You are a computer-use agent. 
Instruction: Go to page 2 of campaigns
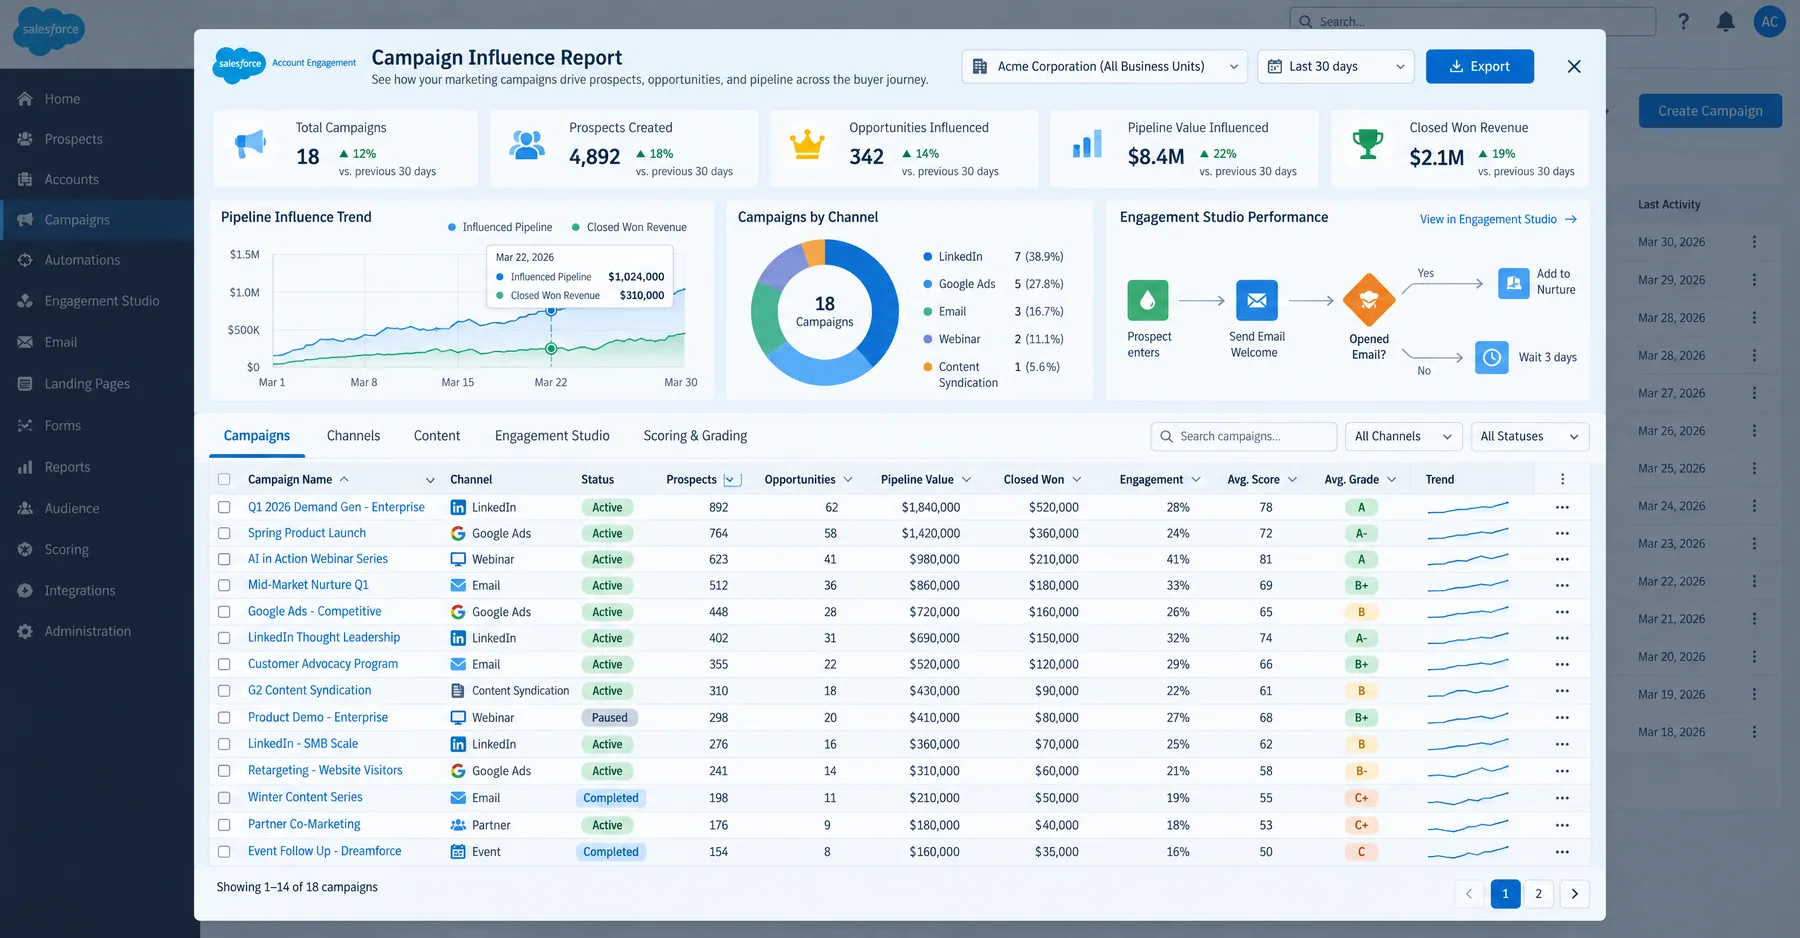point(1538,894)
